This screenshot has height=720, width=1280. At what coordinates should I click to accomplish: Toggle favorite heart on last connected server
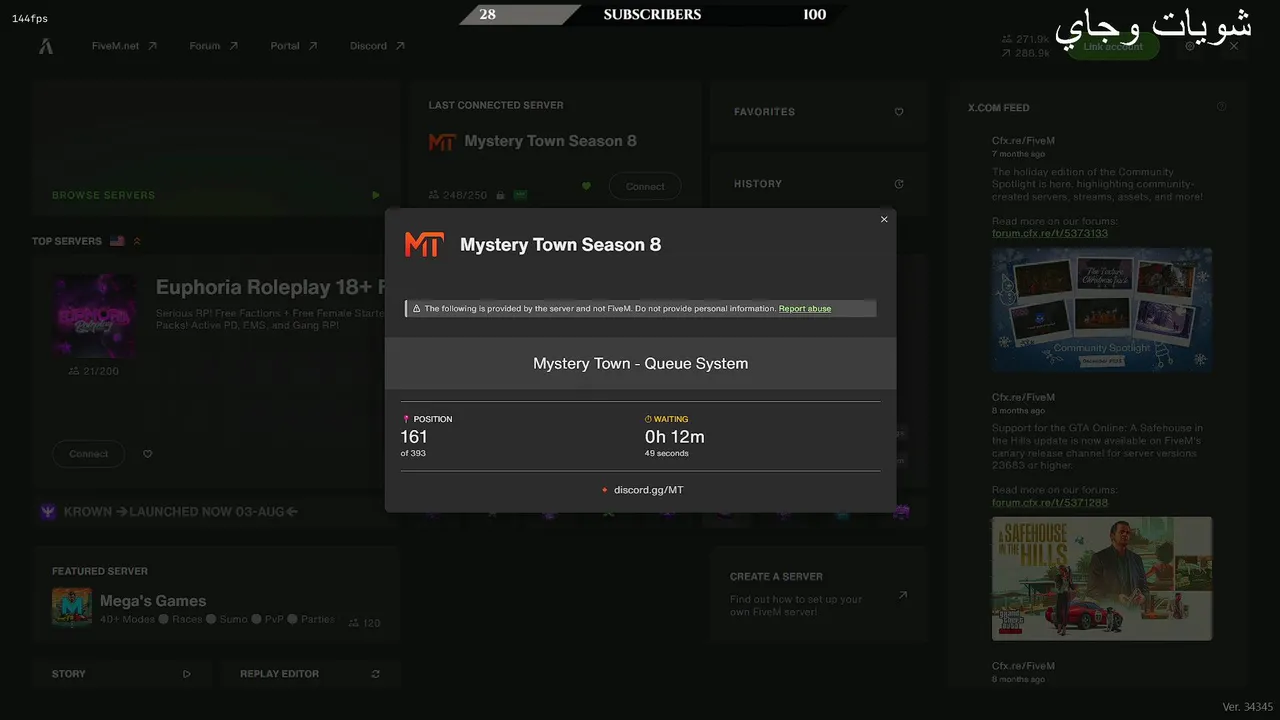coord(587,186)
